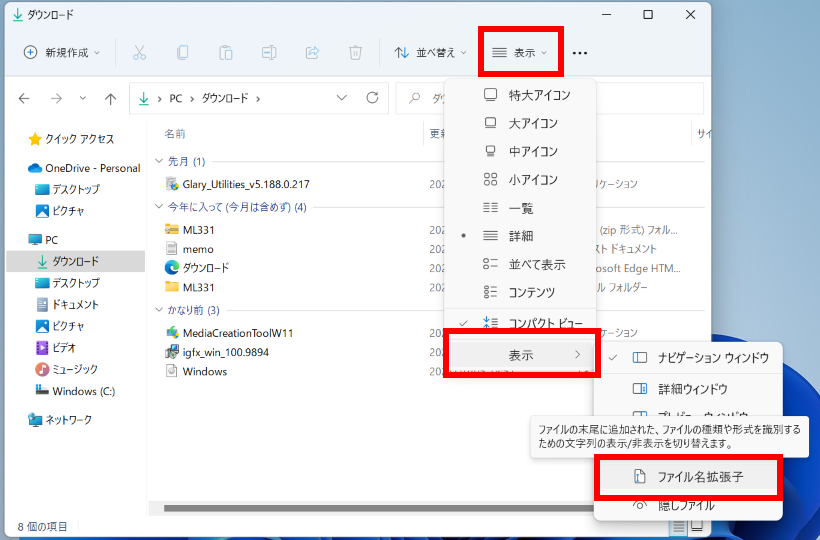820x540 pixels.
Task: Click the Cut scissors icon in toolbar
Action: (x=139, y=52)
